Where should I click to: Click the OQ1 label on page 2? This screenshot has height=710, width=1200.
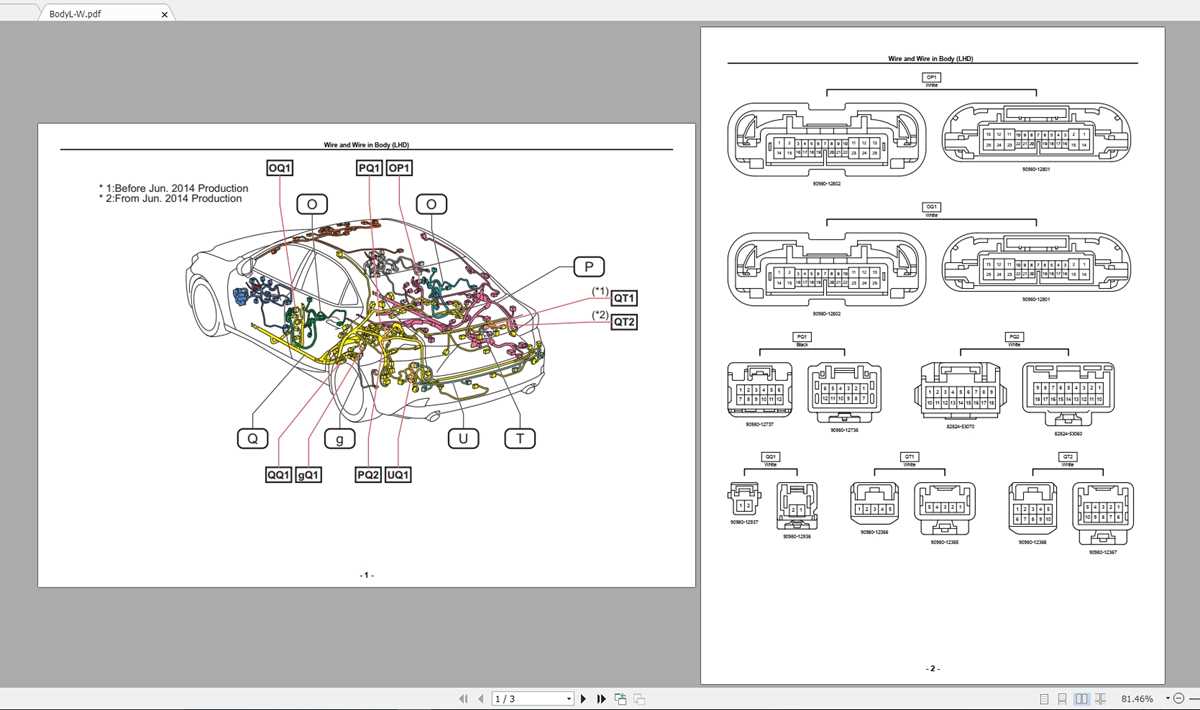[x=931, y=206]
